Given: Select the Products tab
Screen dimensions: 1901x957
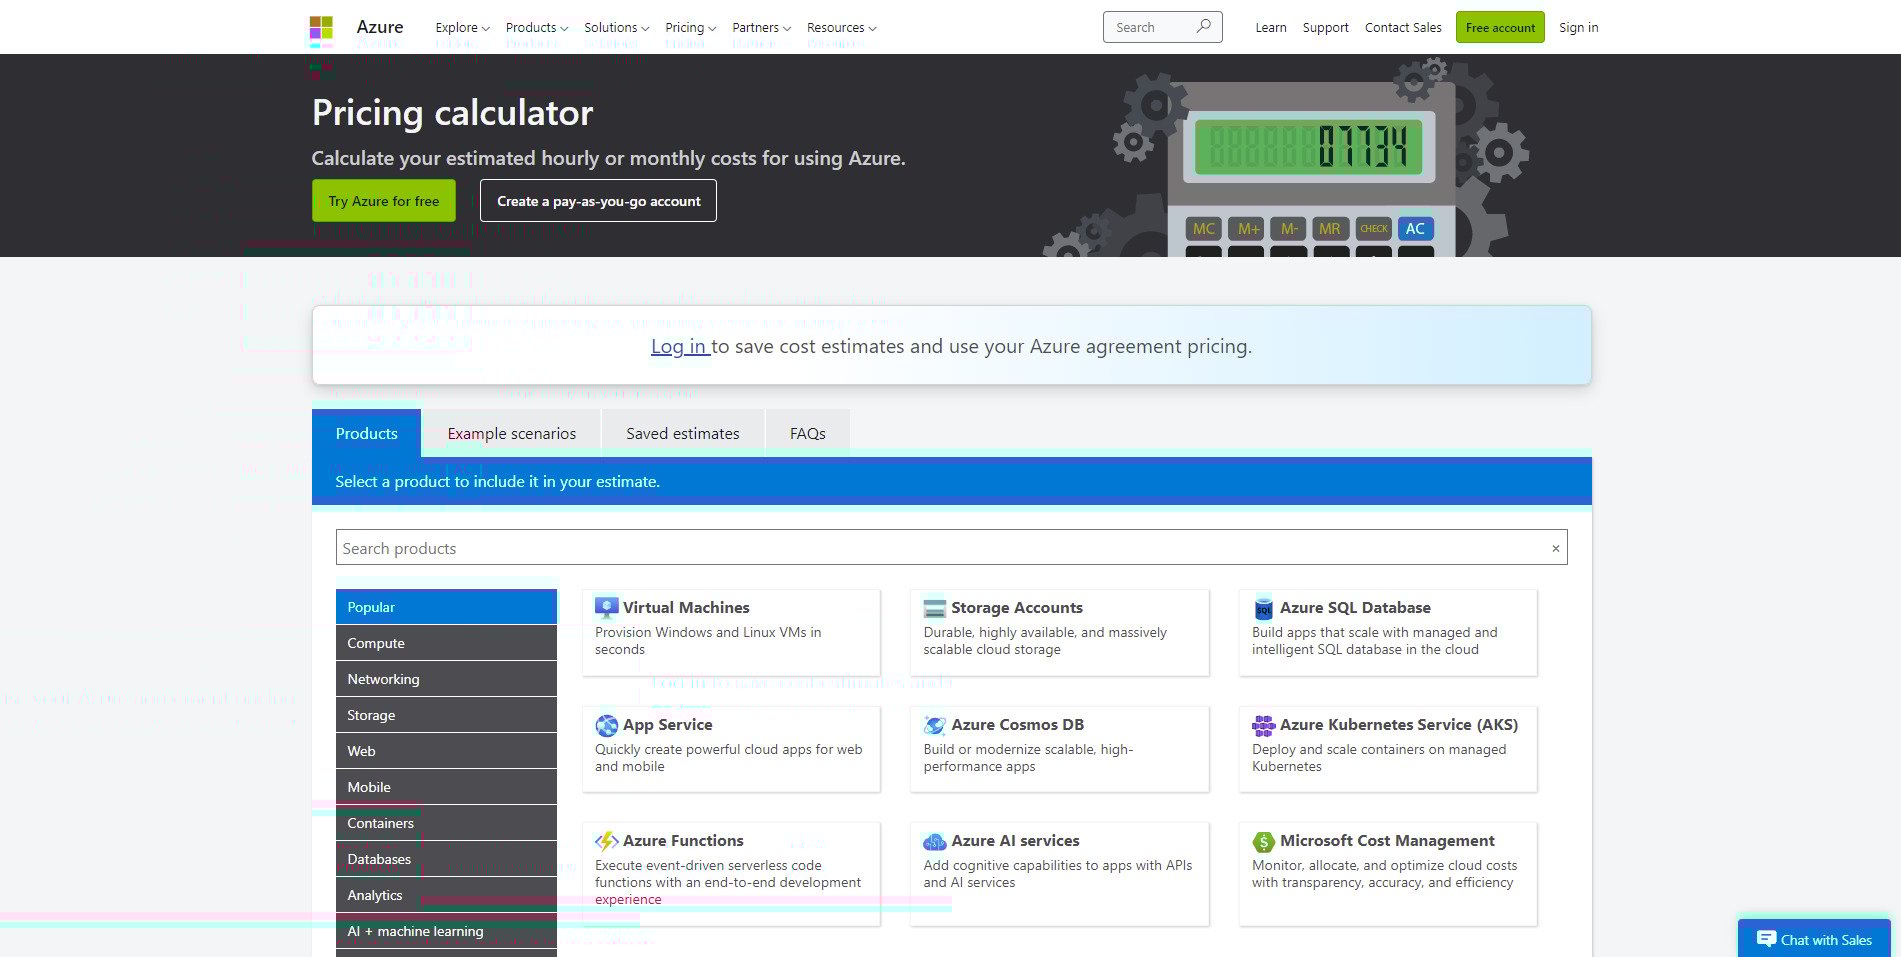Looking at the screenshot, I should [x=366, y=433].
